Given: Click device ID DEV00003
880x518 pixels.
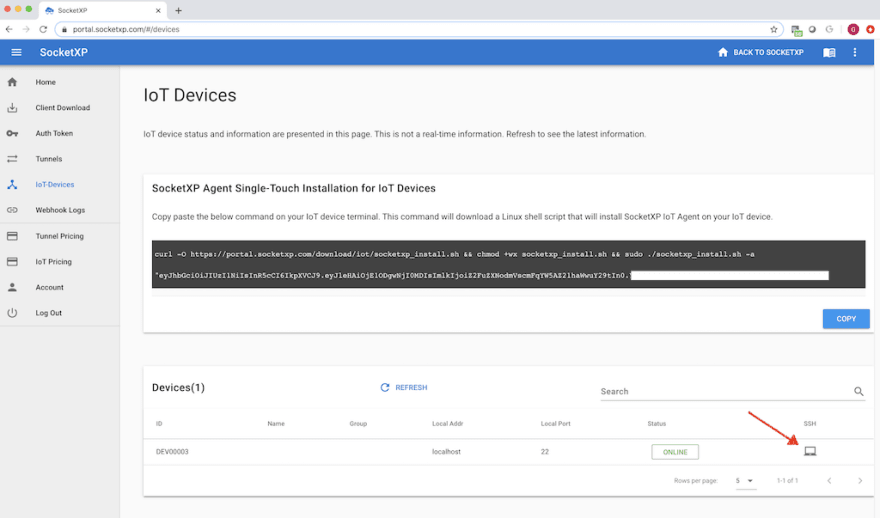Looking at the screenshot, I should point(172,452).
